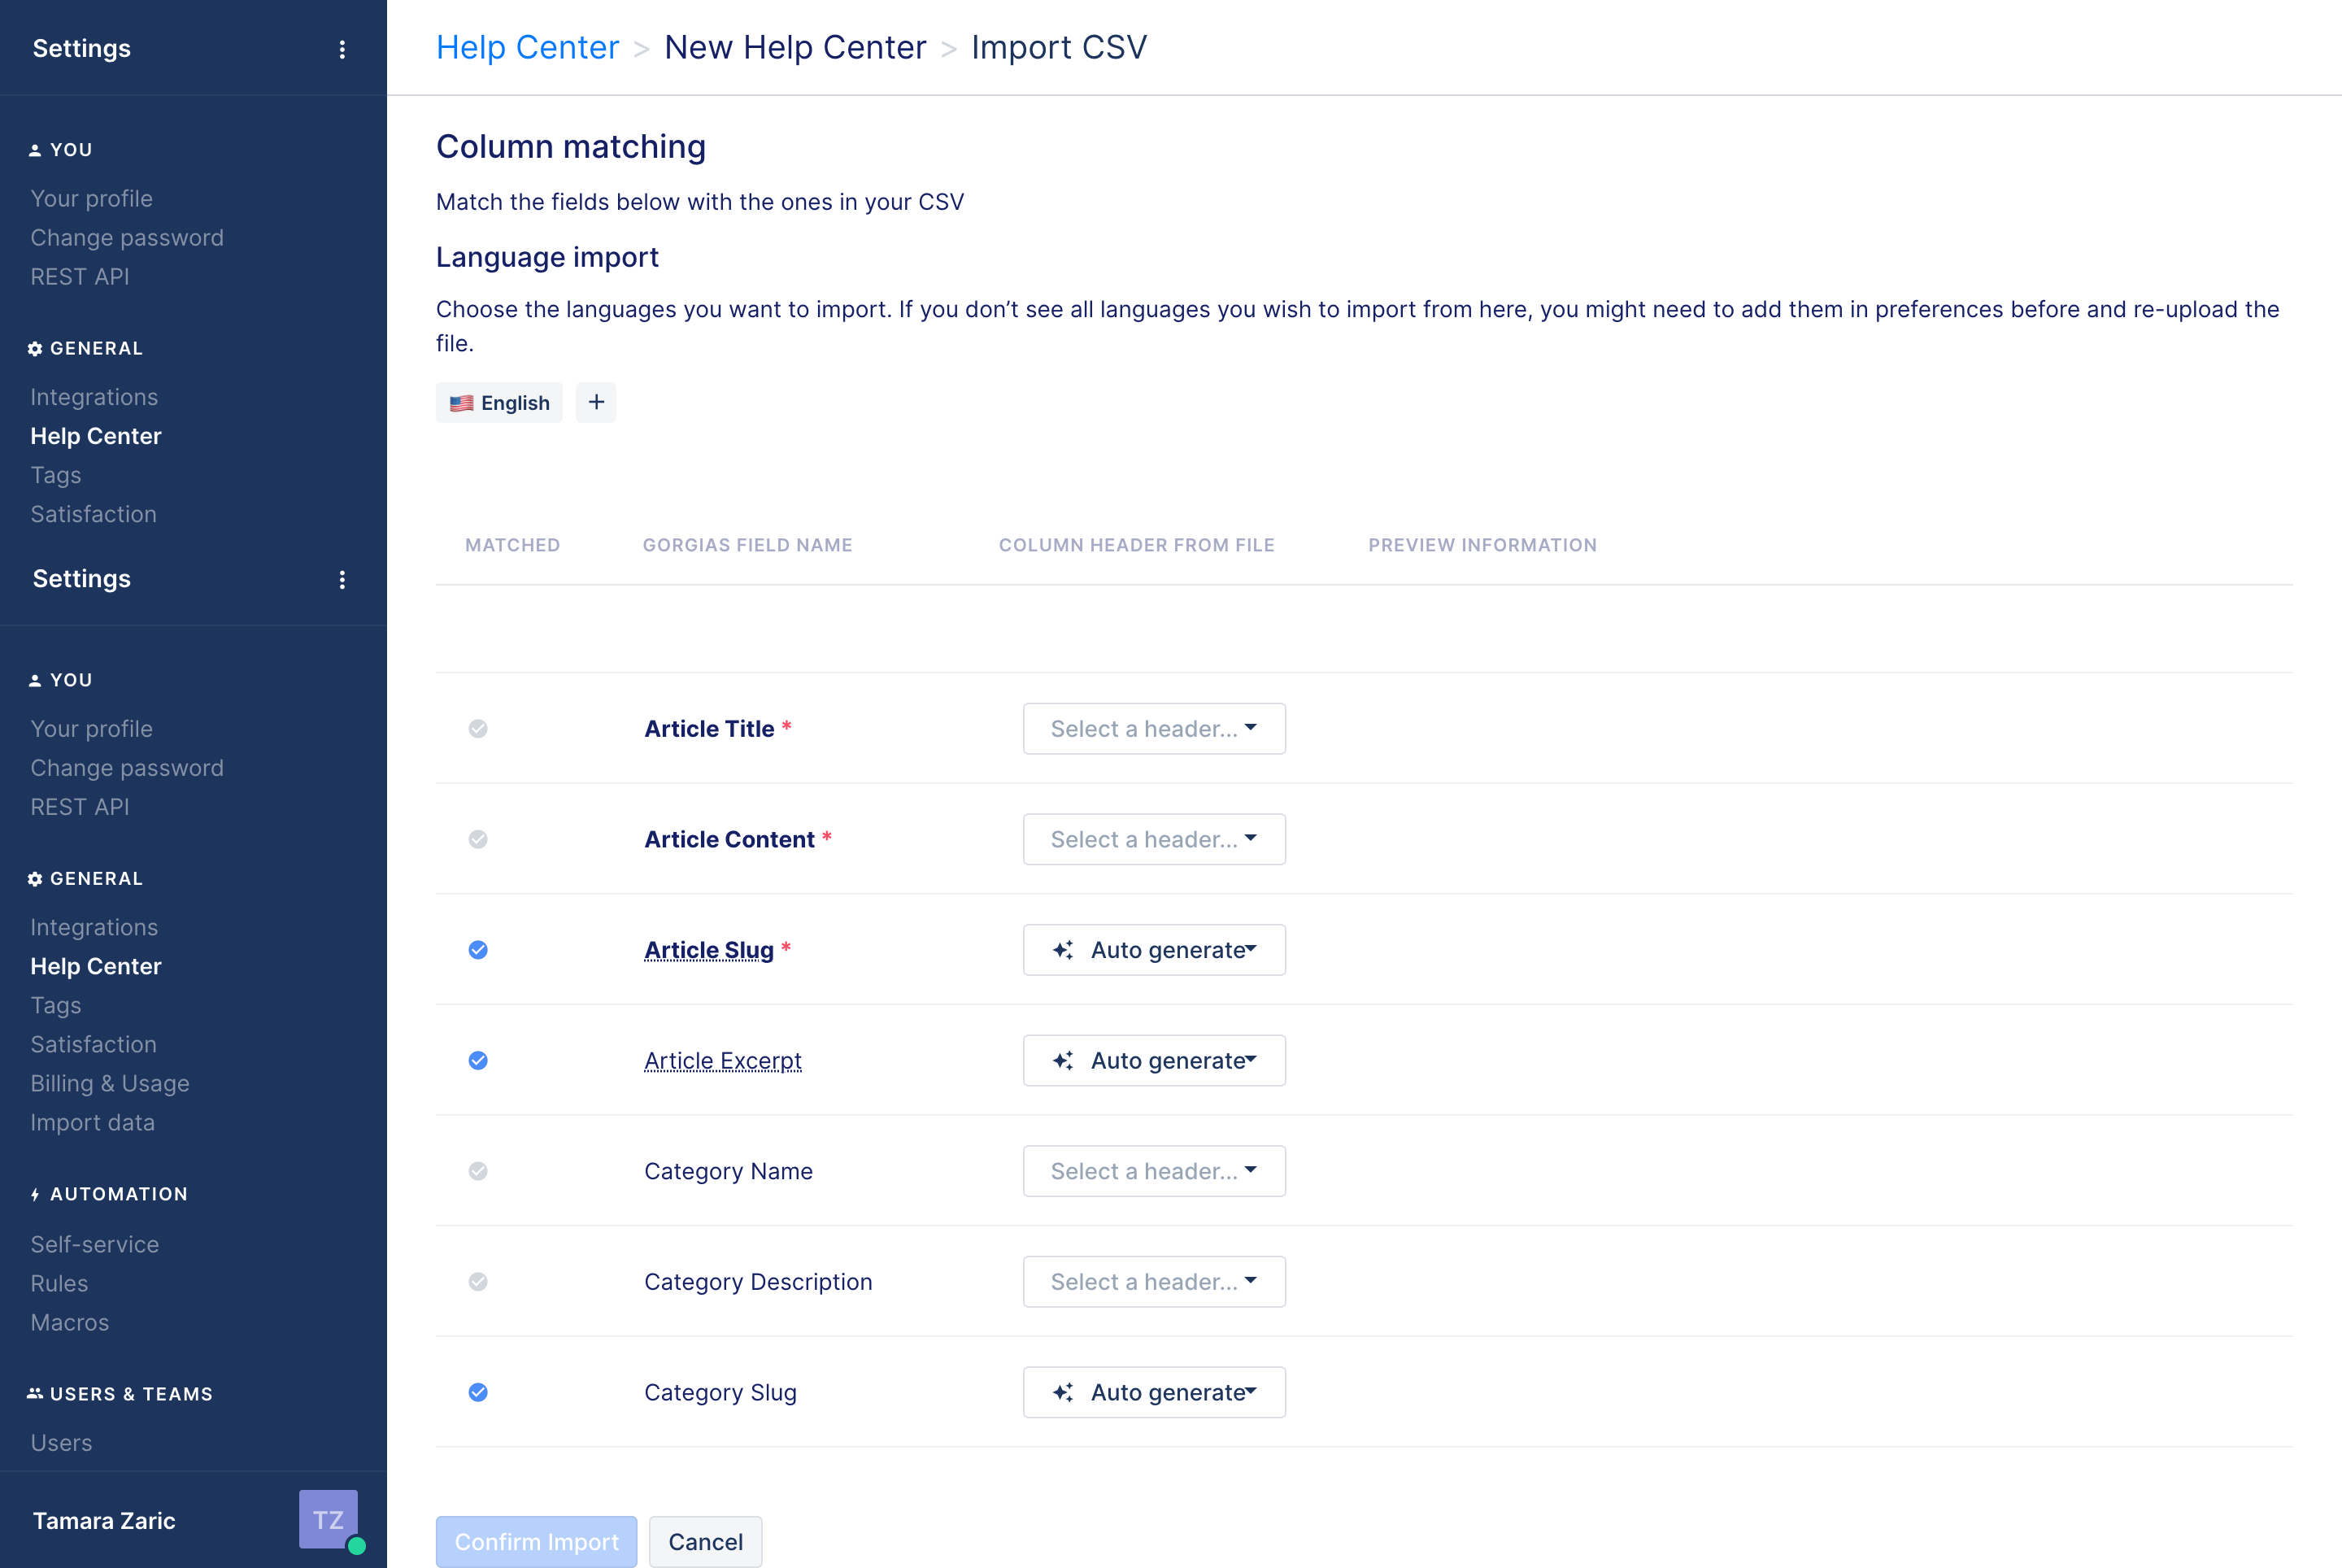Click the Tamara Zaric user name
The width and height of the screenshot is (2342, 1568).
[104, 1520]
